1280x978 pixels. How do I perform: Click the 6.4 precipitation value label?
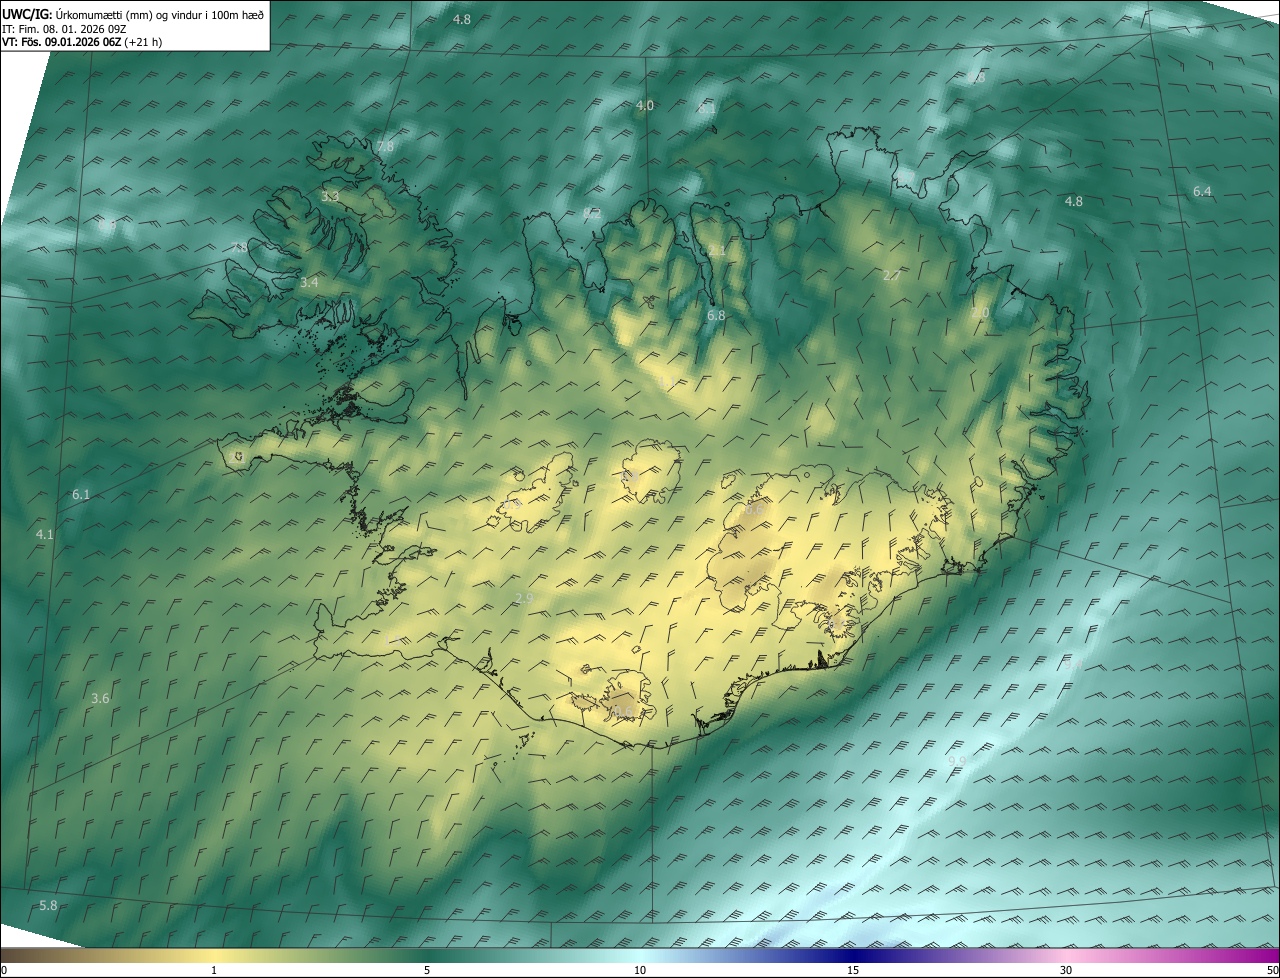[1202, 191]
